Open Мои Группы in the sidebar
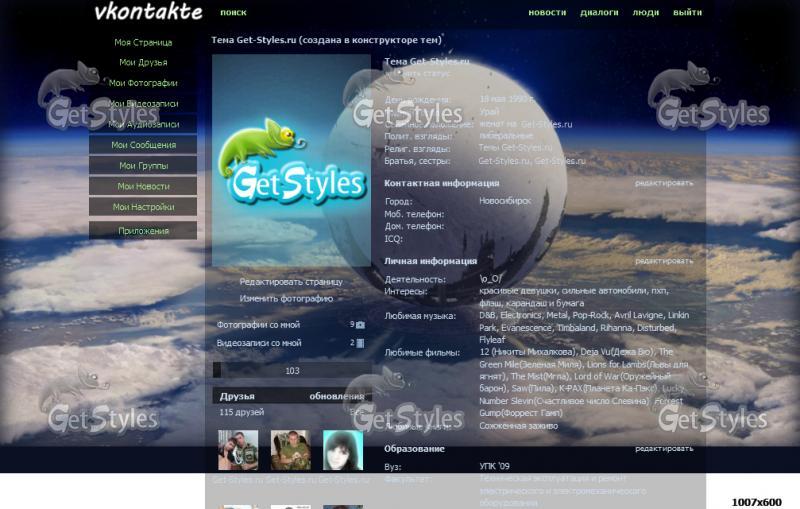This screenshot has height=509, width=800. 143,166
